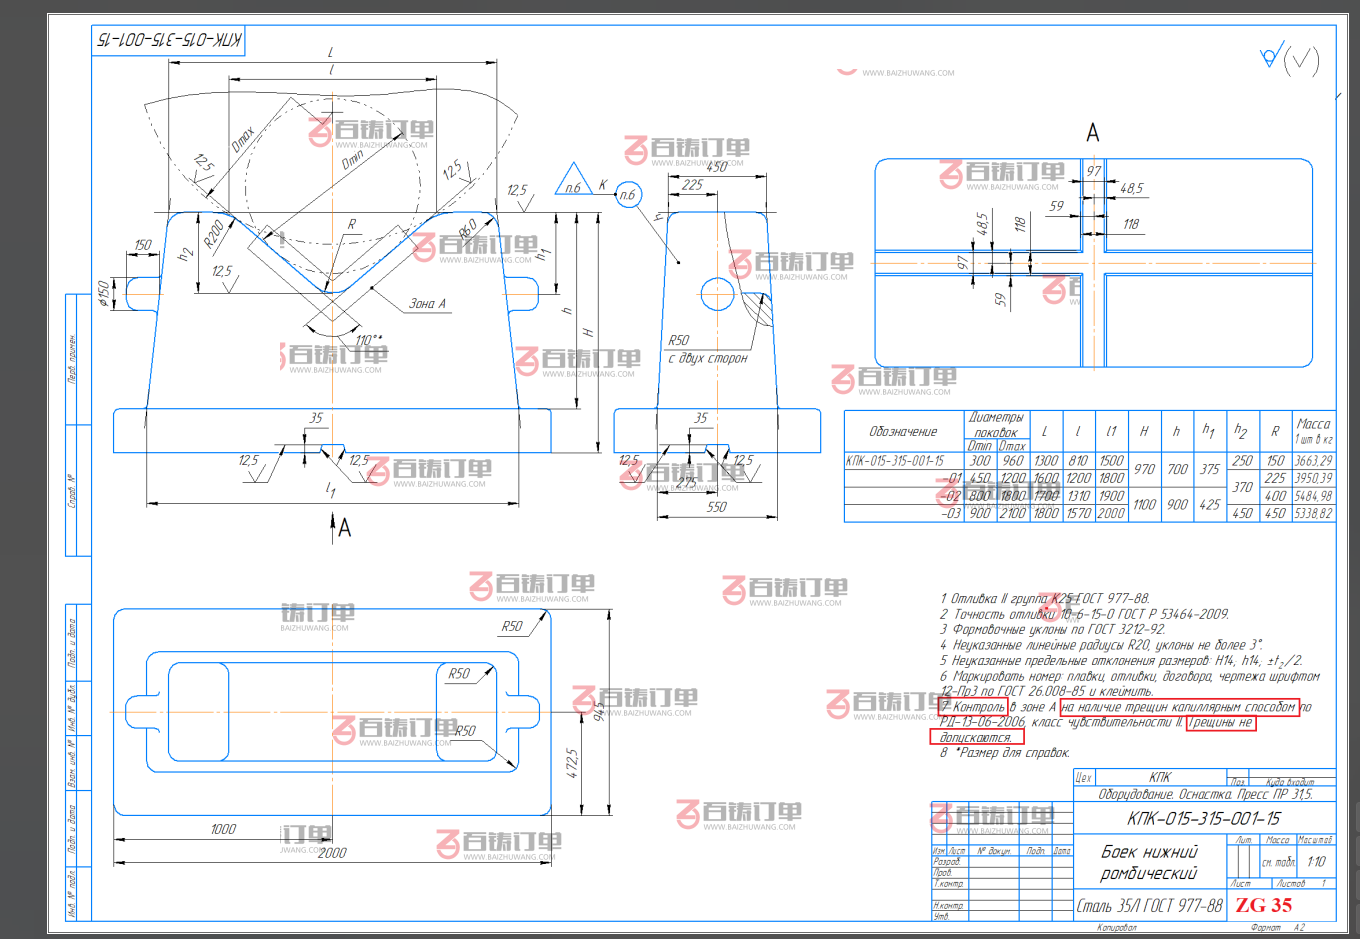
Task: Select the "Dmax" column header
Action: pos(1012,446)
